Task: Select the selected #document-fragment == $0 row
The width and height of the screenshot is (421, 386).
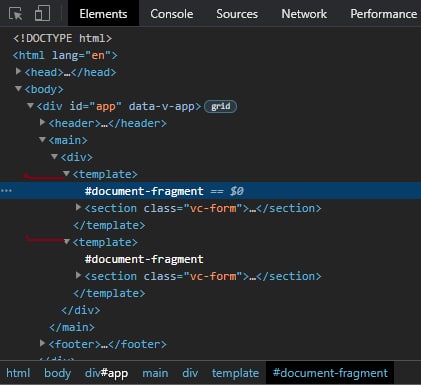Action: click(x=210, y=191)
